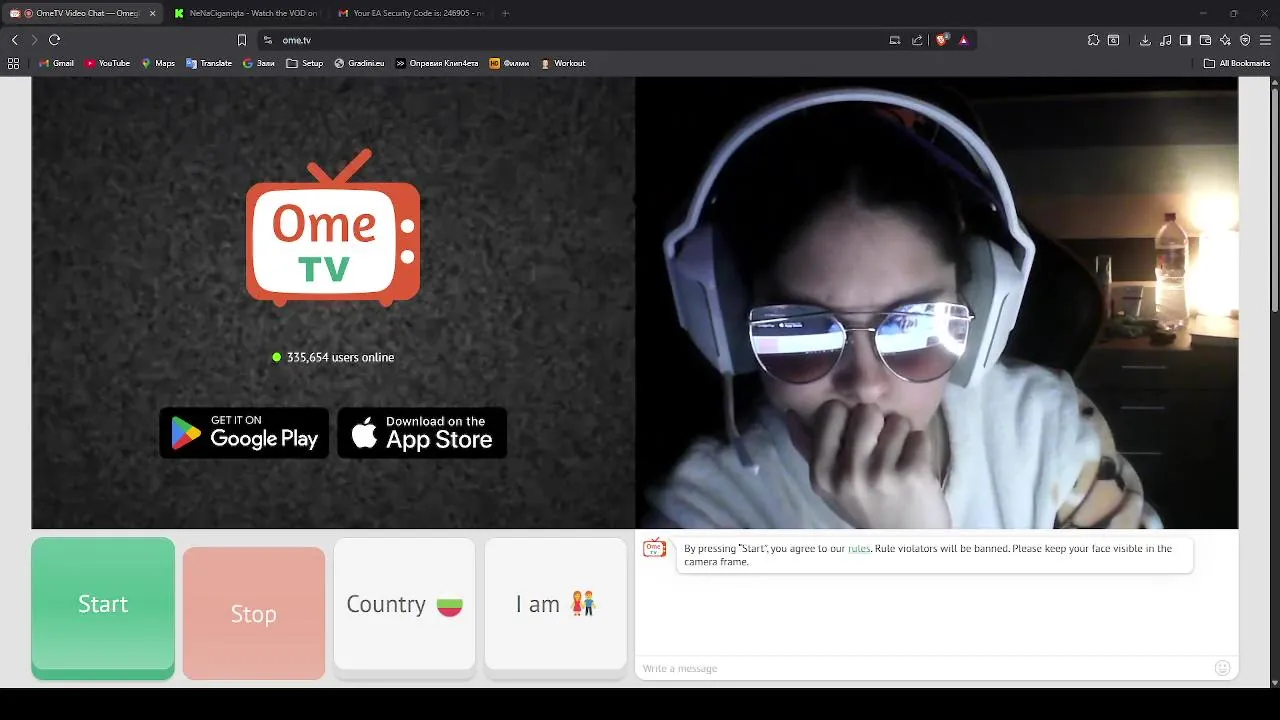Screen dimensions: 1280x720
Task: Open the browser main hamburger menu
Action: [1265, 40]
